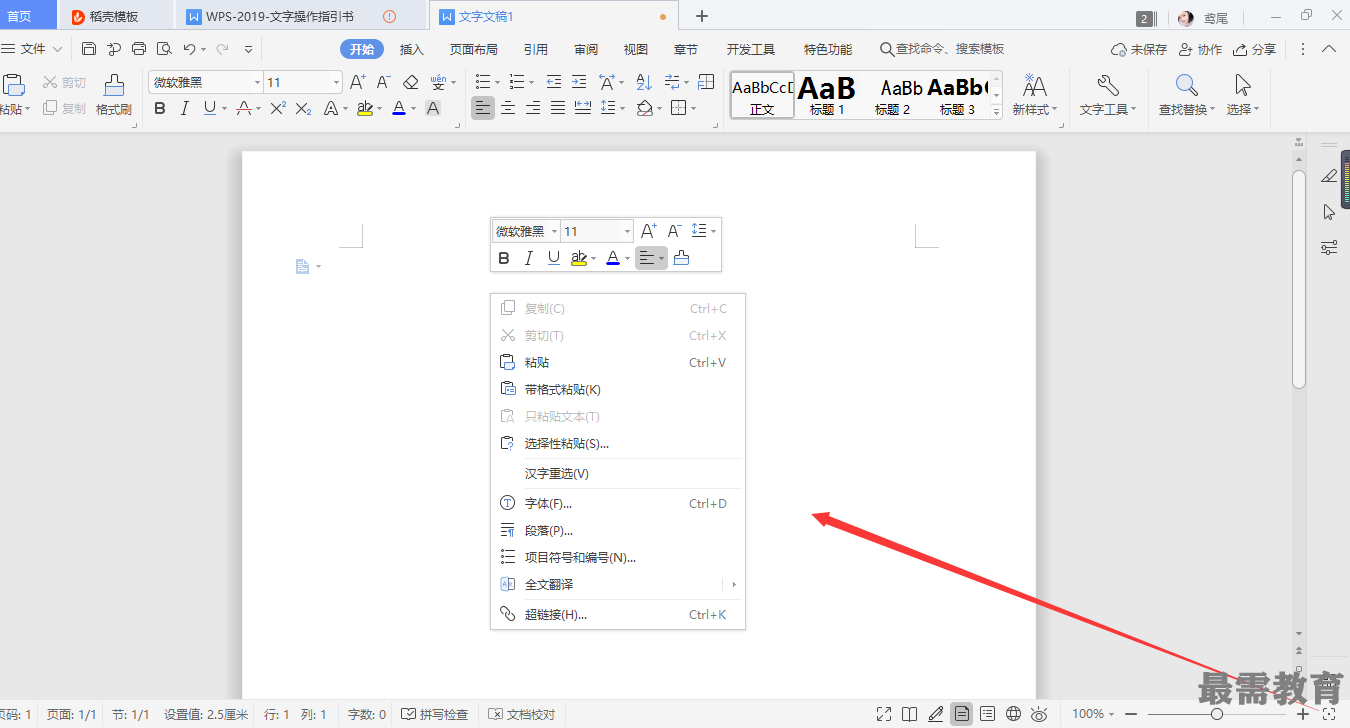The image size is (1350, 728).
Task: Open ribbon font name dropdown 微软雅黑
Action: [257, 82]
